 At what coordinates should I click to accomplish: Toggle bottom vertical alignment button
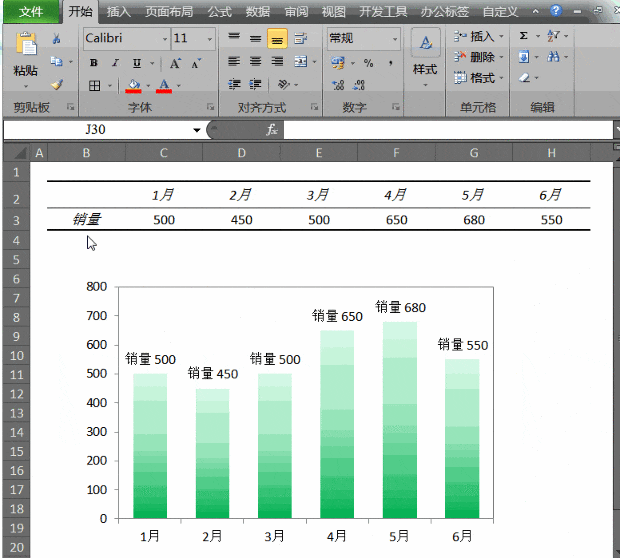click(x=277, y=39)
